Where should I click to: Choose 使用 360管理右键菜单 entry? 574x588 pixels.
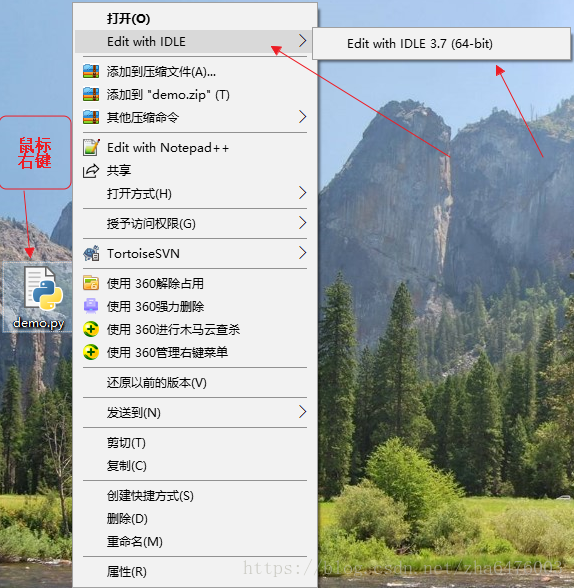[195, 352]
